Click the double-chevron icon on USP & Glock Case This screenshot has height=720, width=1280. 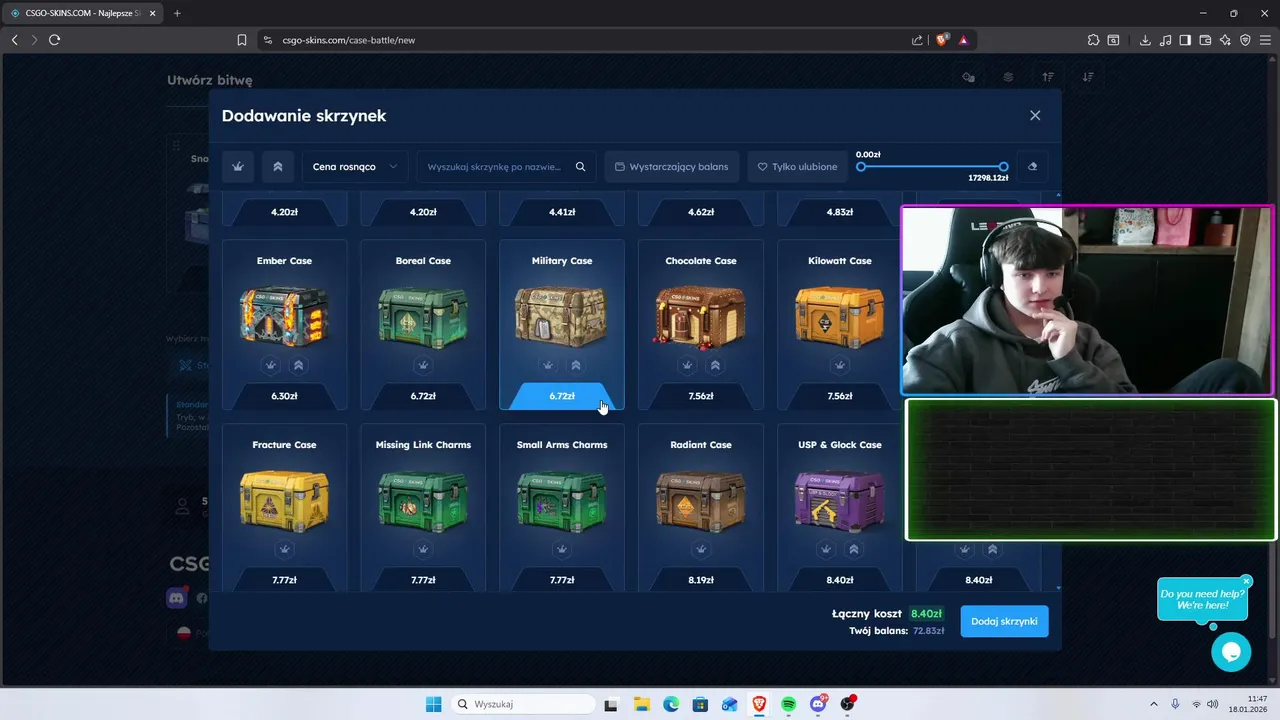click(854, 549)
